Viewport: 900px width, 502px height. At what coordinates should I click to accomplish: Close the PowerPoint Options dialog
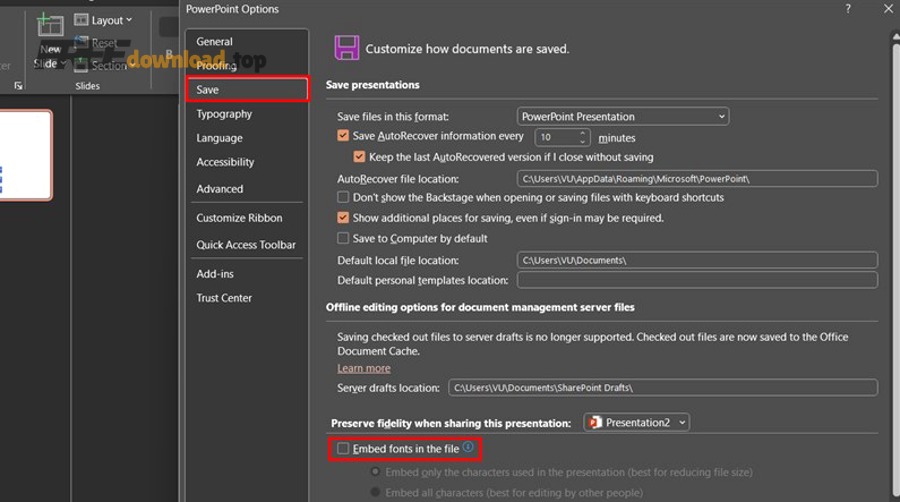pyautogui.click(x=889, y=9)
